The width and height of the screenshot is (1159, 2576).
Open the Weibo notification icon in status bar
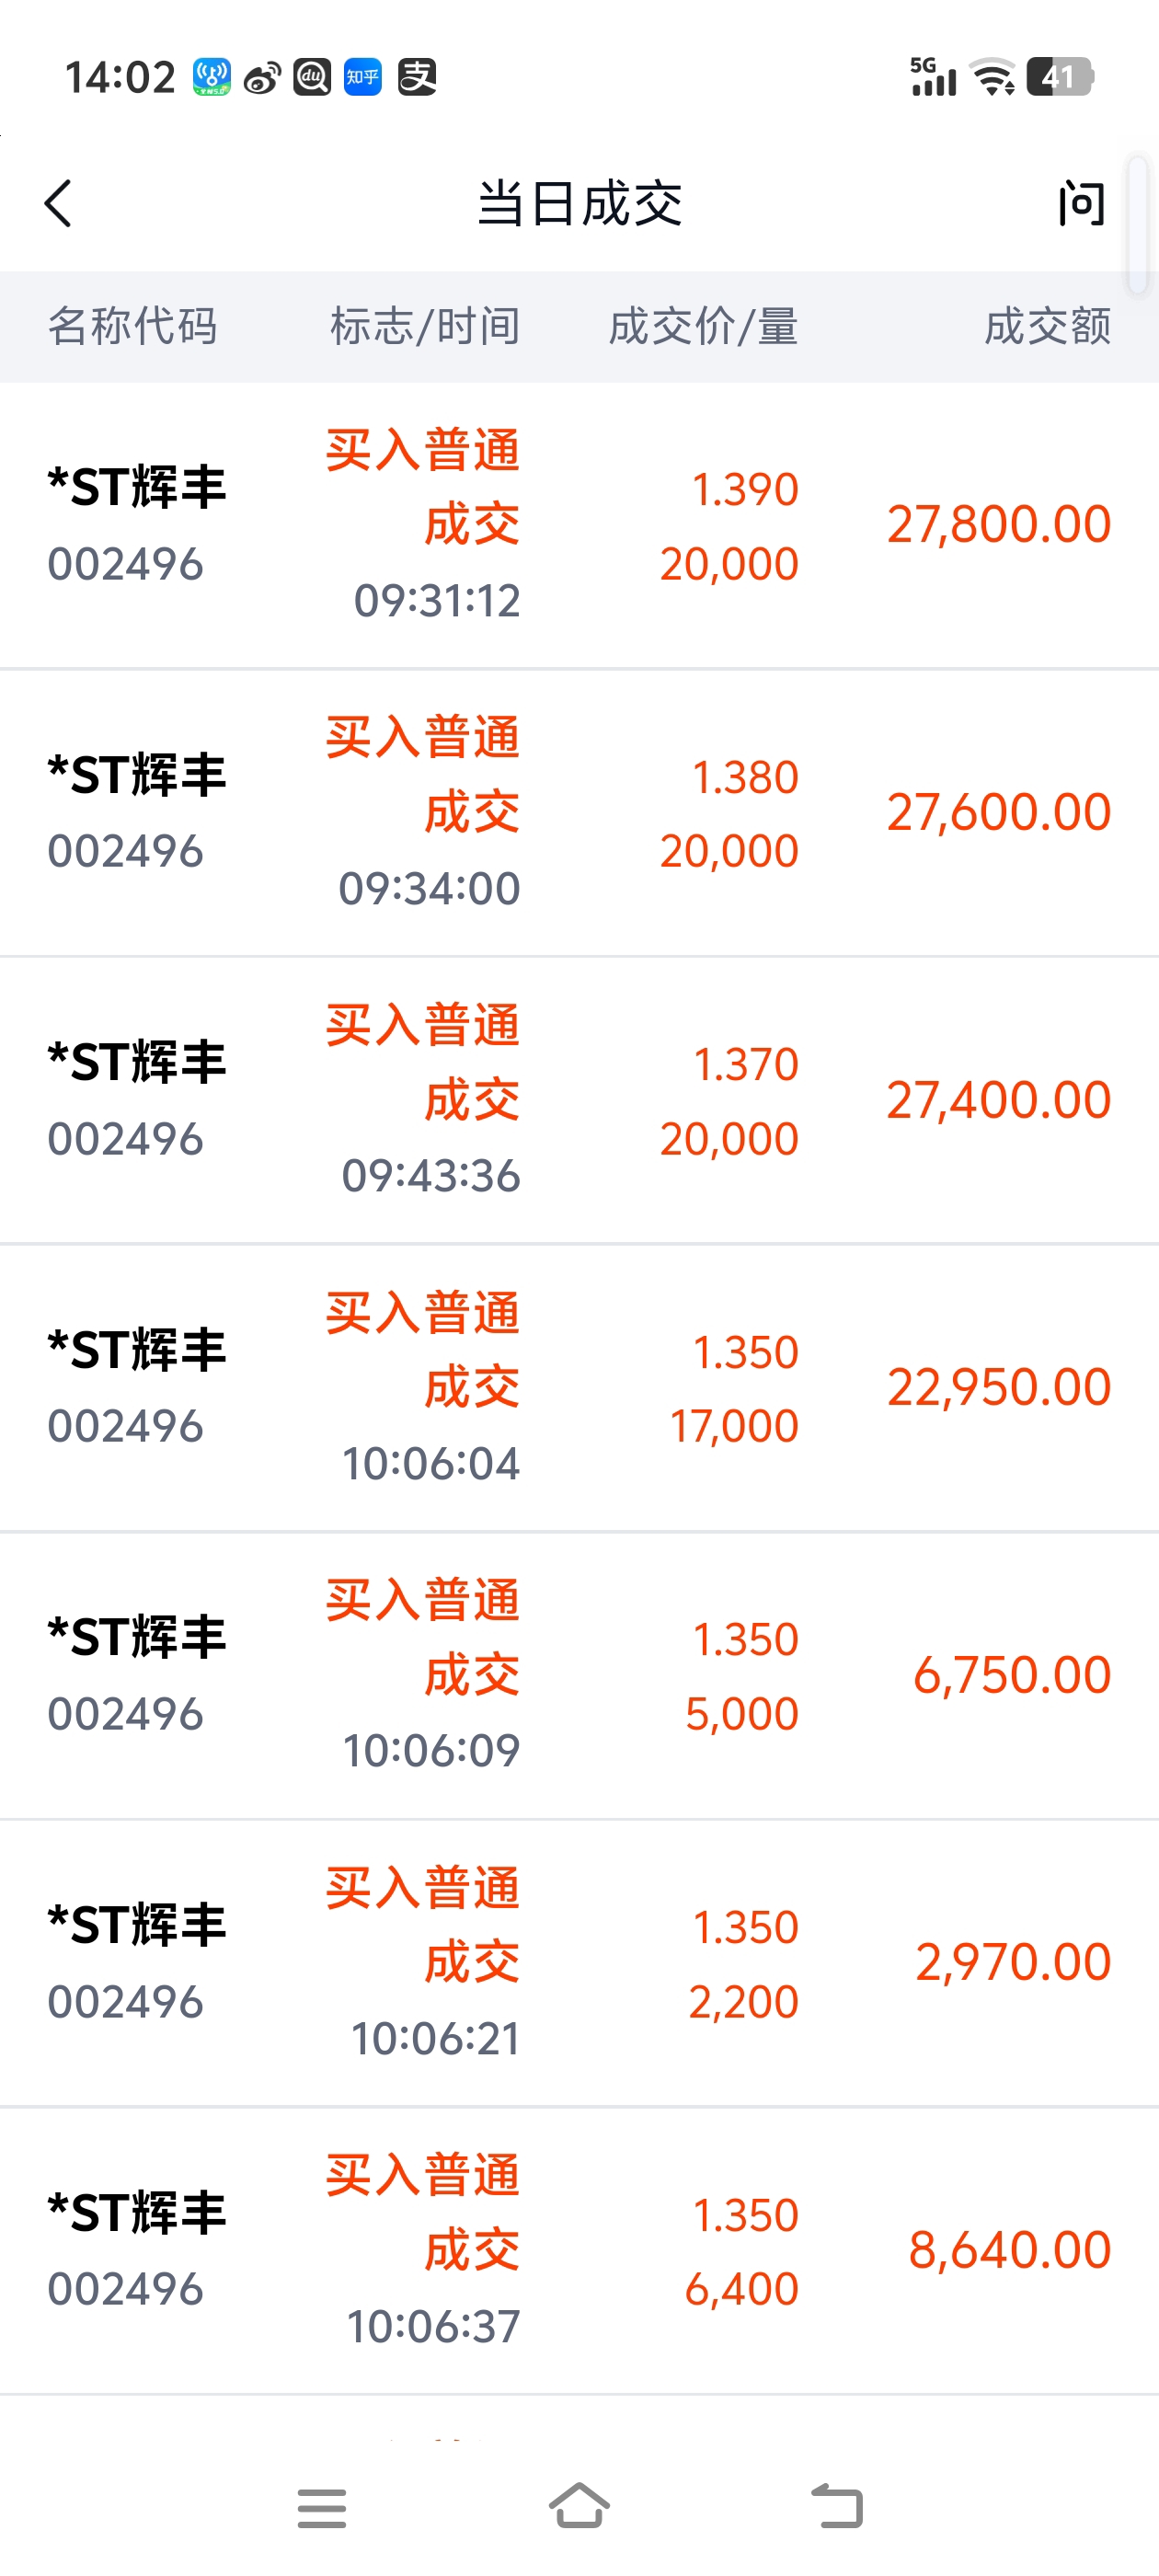pyautogui.click(x=262, y=77)
